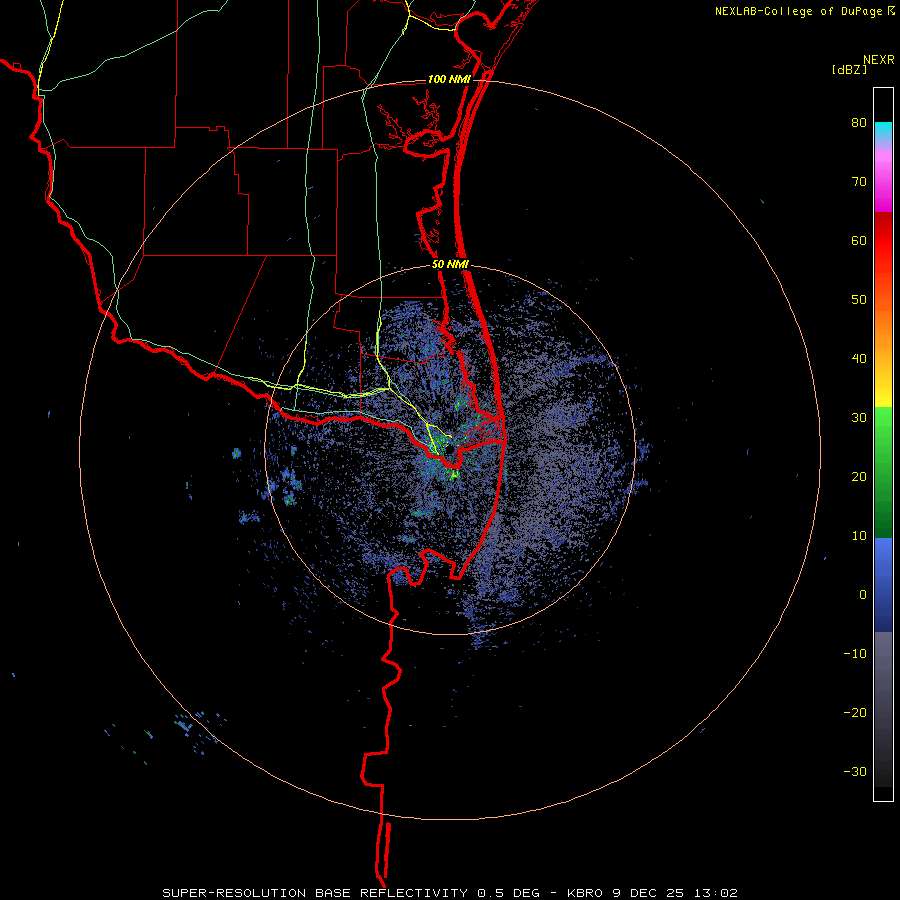Click the 30 value on the dBZ scale
This screenshot has height=900, width=900.
coord(859,418)
